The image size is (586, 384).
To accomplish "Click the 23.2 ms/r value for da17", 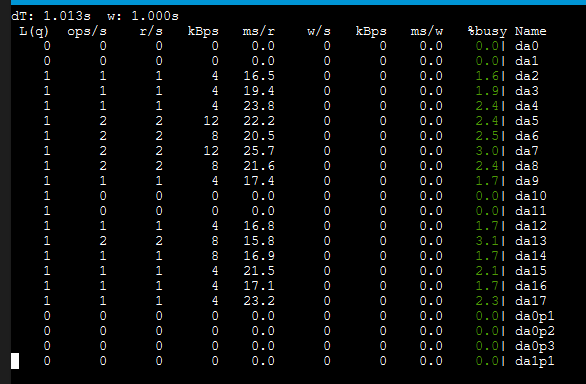I will (259, 301).
